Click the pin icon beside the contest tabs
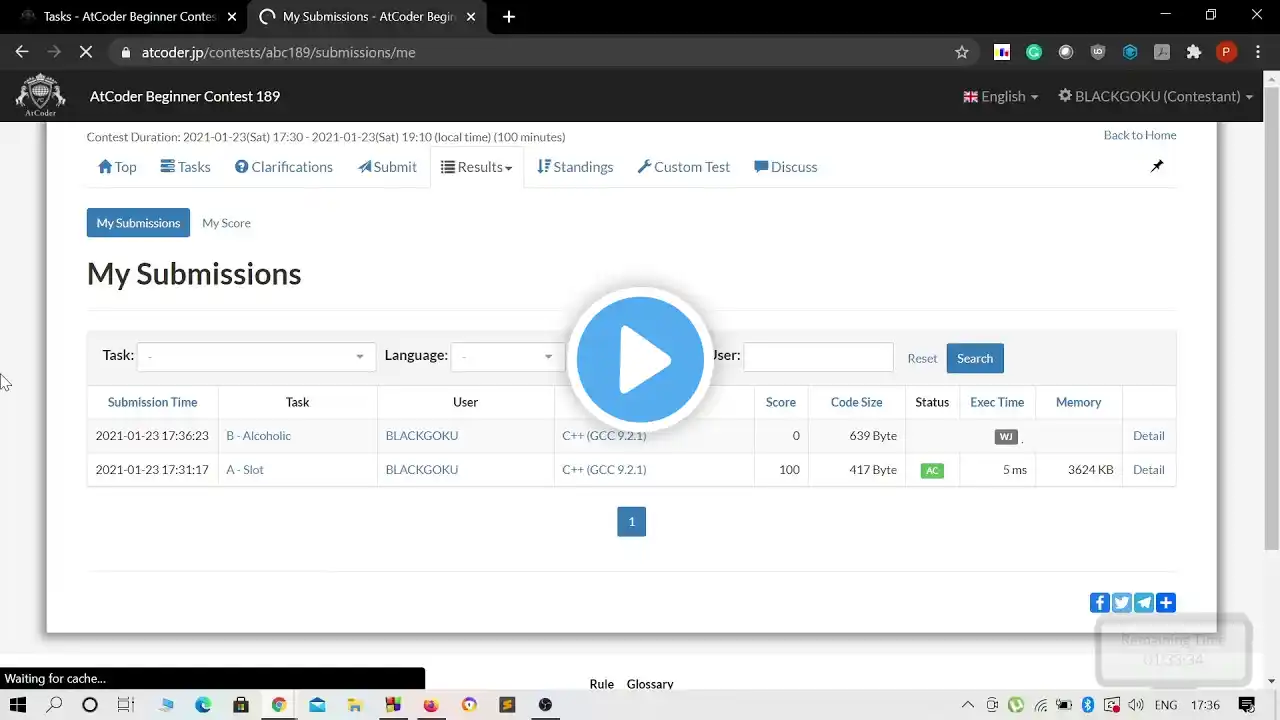1280x720 pixels. [x=1157, y=166]
